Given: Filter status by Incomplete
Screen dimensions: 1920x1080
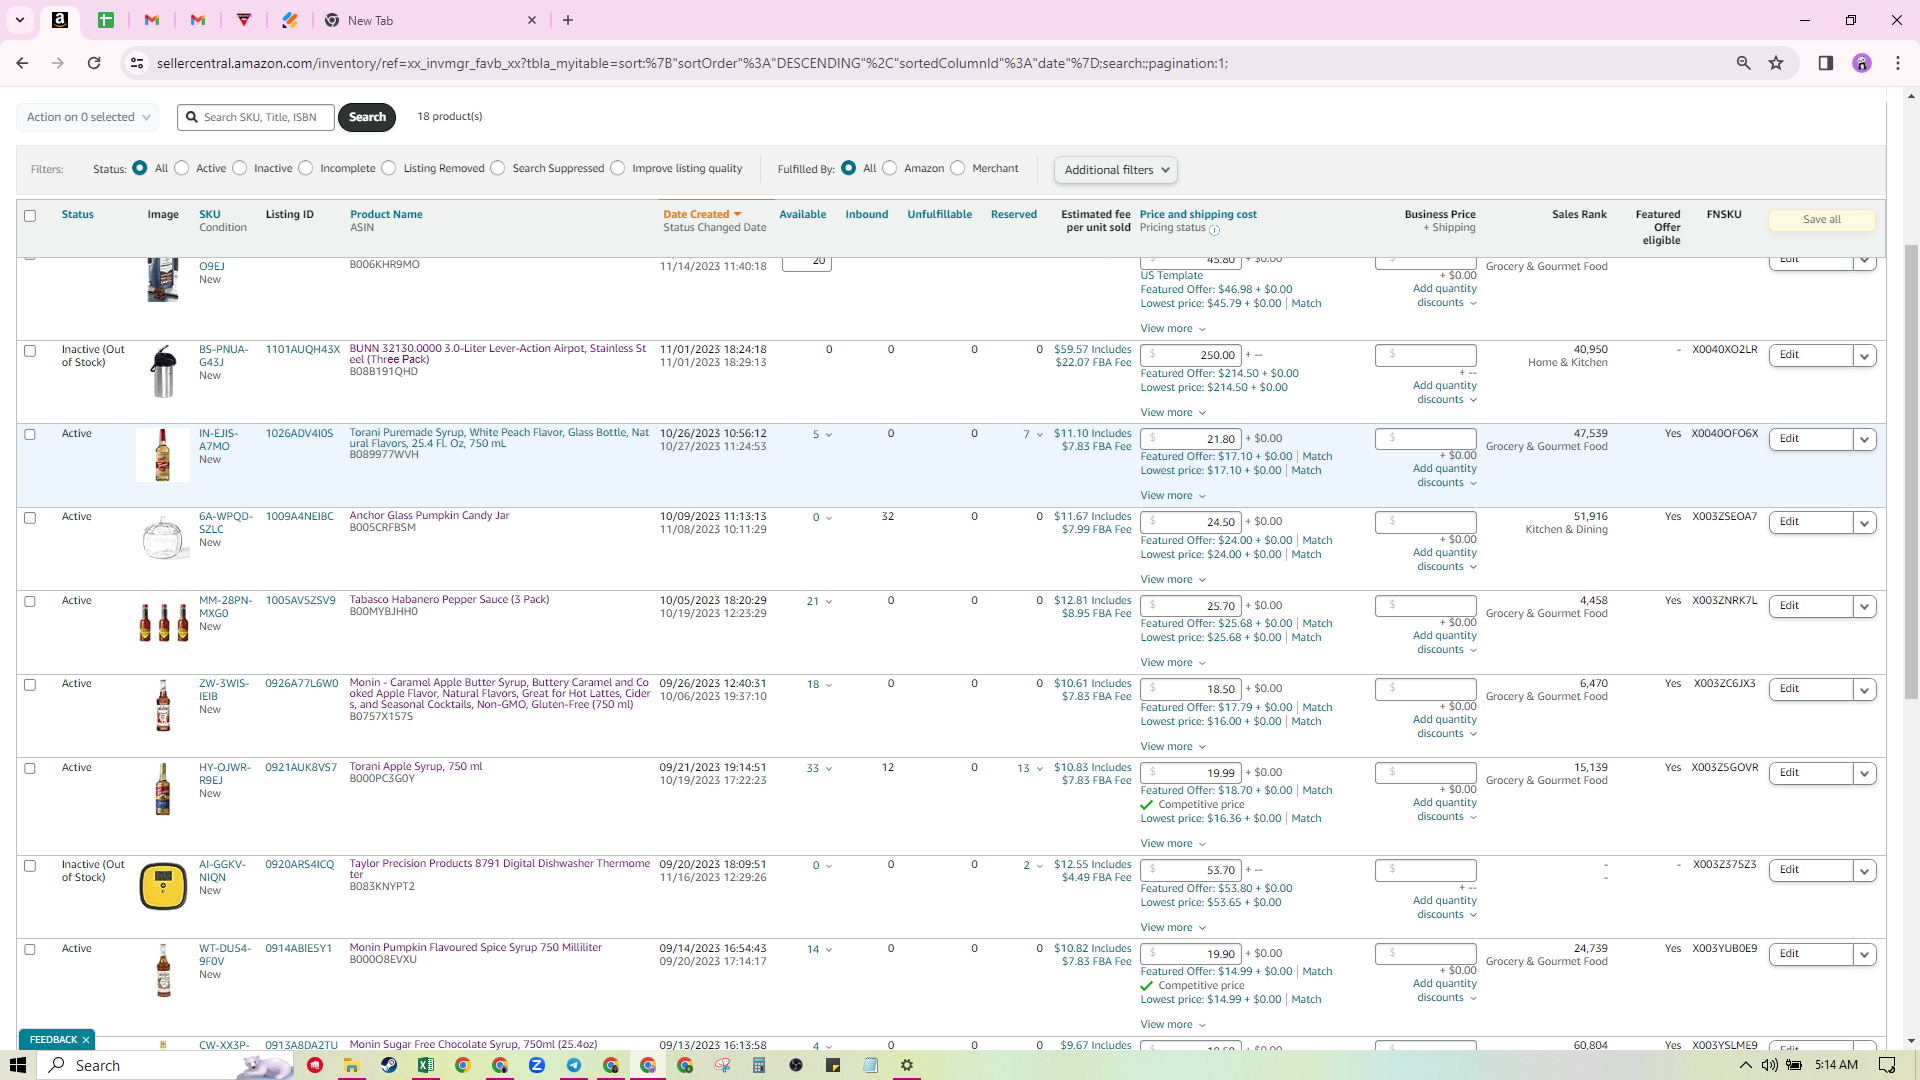Looking at the screenshot, I should click(x=306, y=168).
